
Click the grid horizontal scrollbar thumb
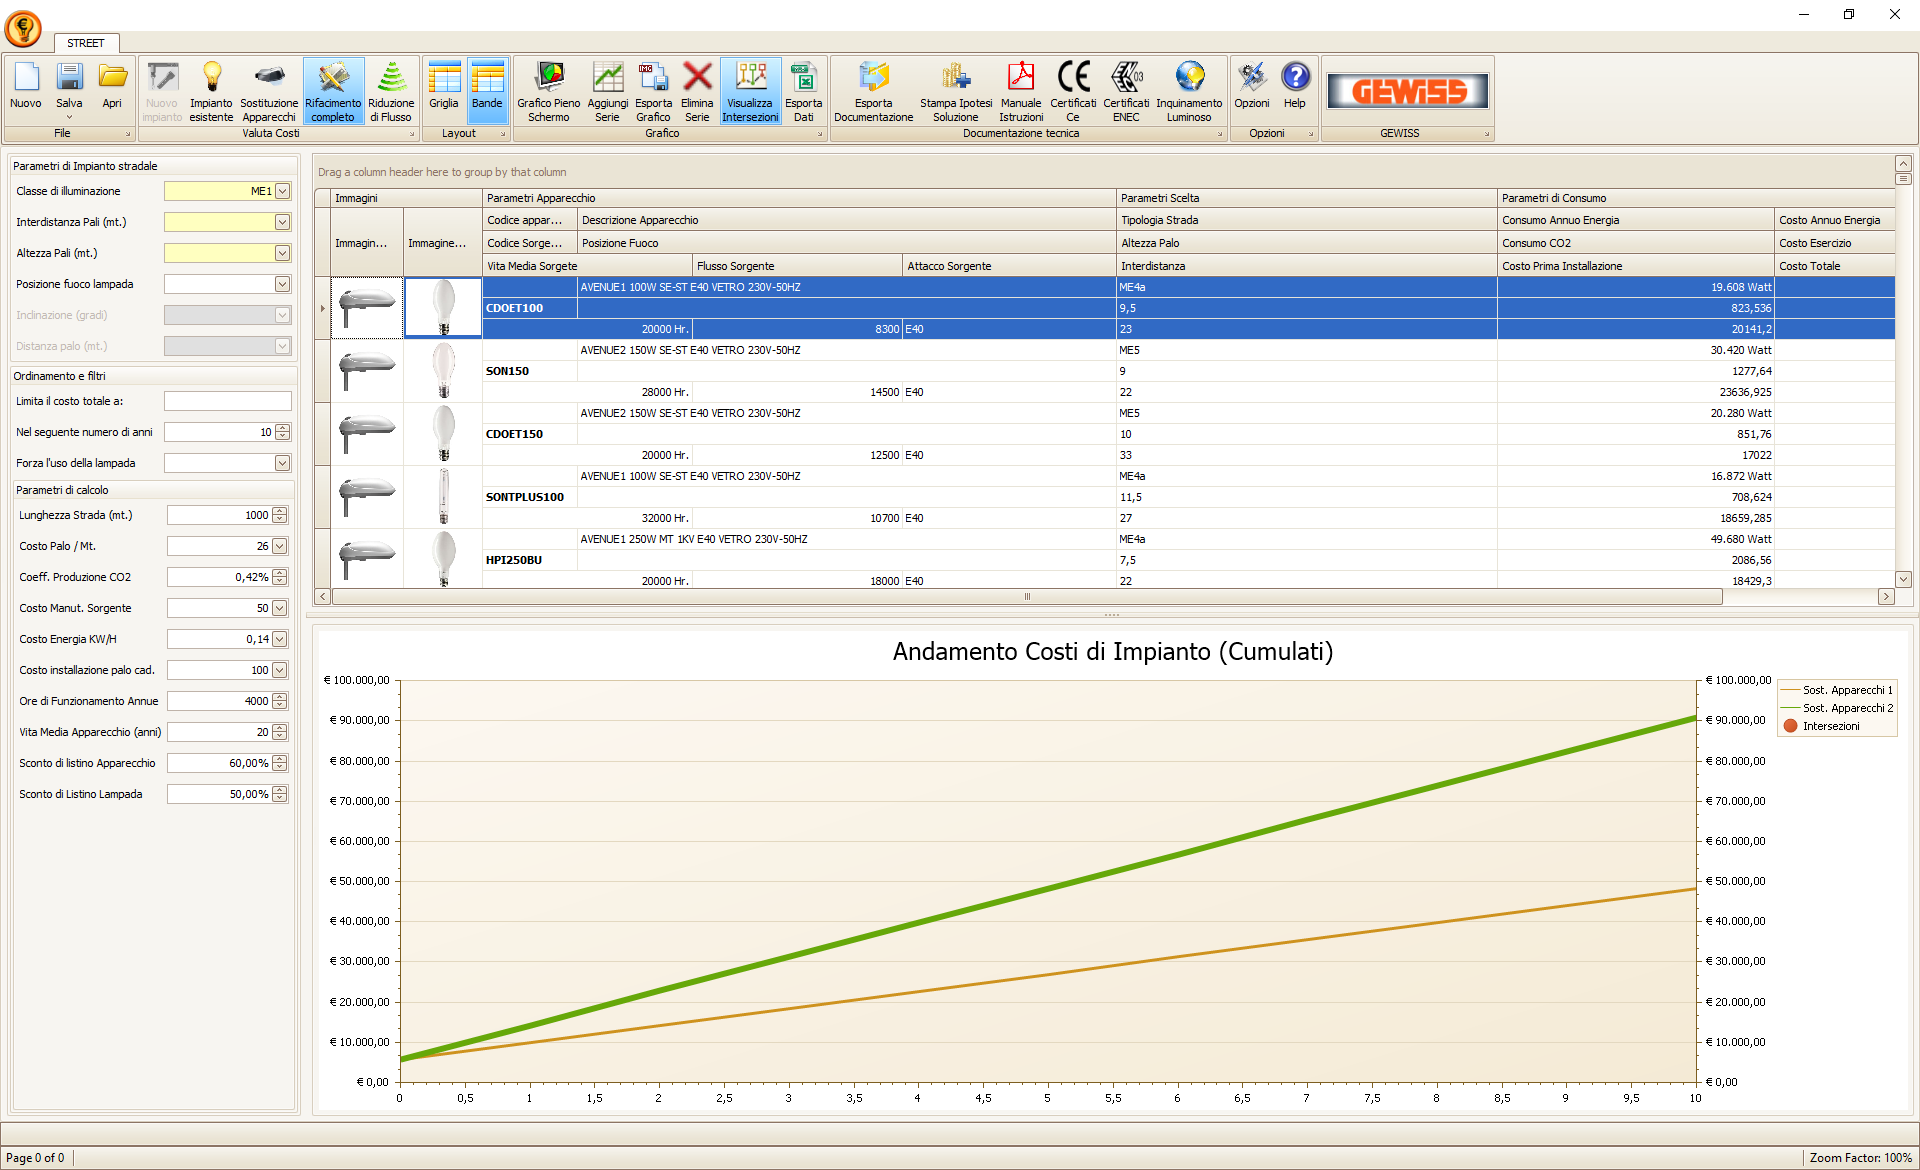tap(1027, 597)
